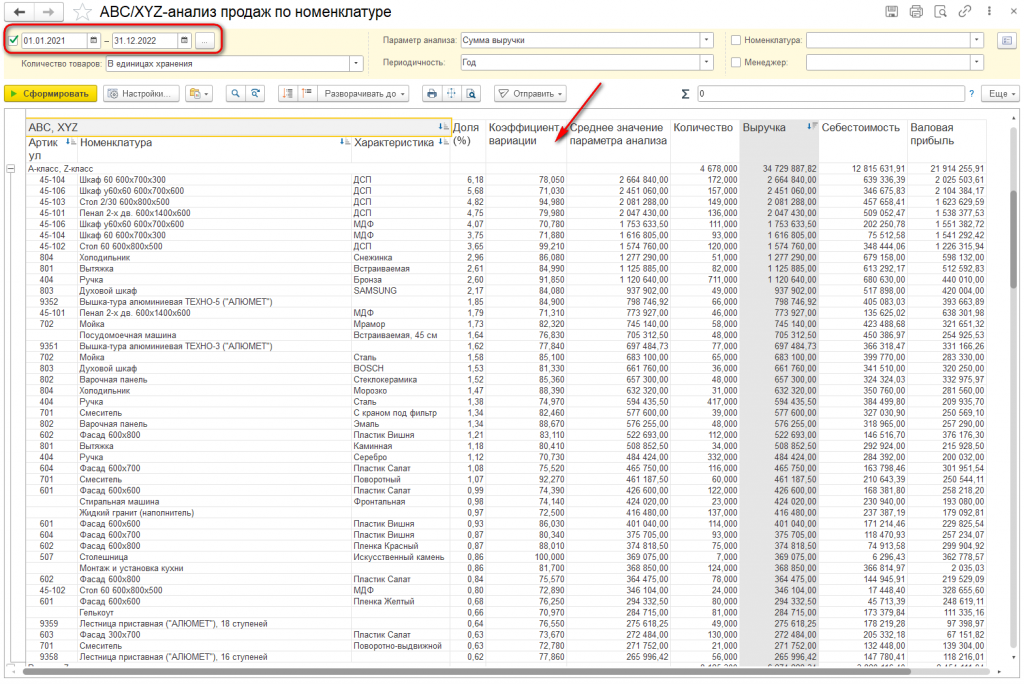Image resolution: width=1024 pixels, height=684 pixels.
Task: Open the Количество товаров dropdown
Action: (356, 64)
